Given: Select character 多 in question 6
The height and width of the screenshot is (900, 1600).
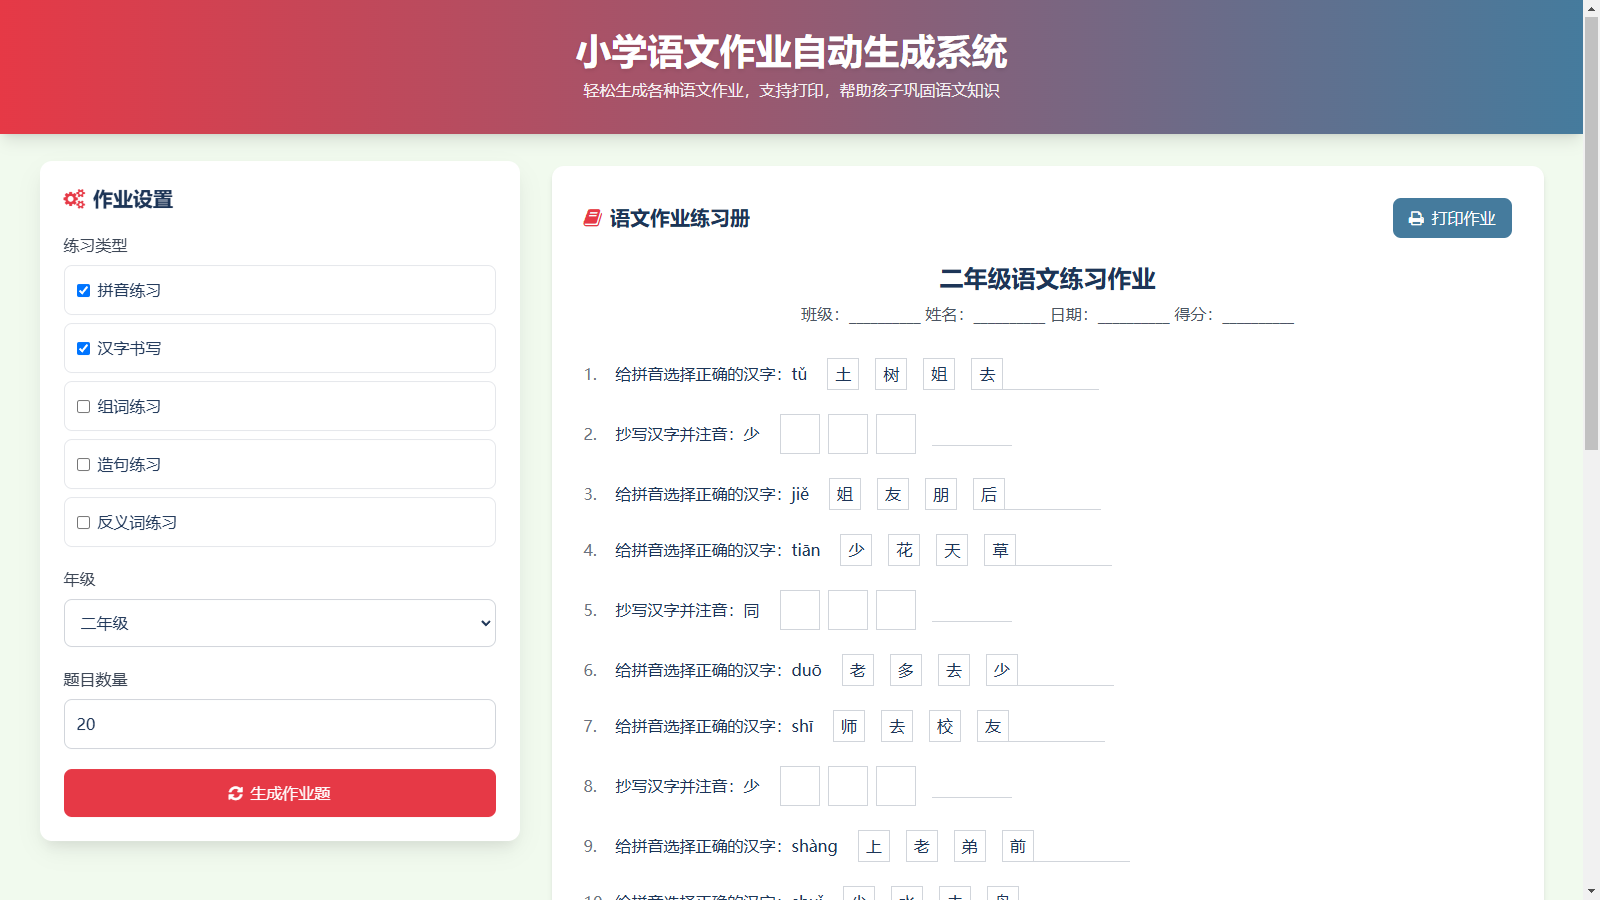Looking at the screenshot, I should coord(906,670).
